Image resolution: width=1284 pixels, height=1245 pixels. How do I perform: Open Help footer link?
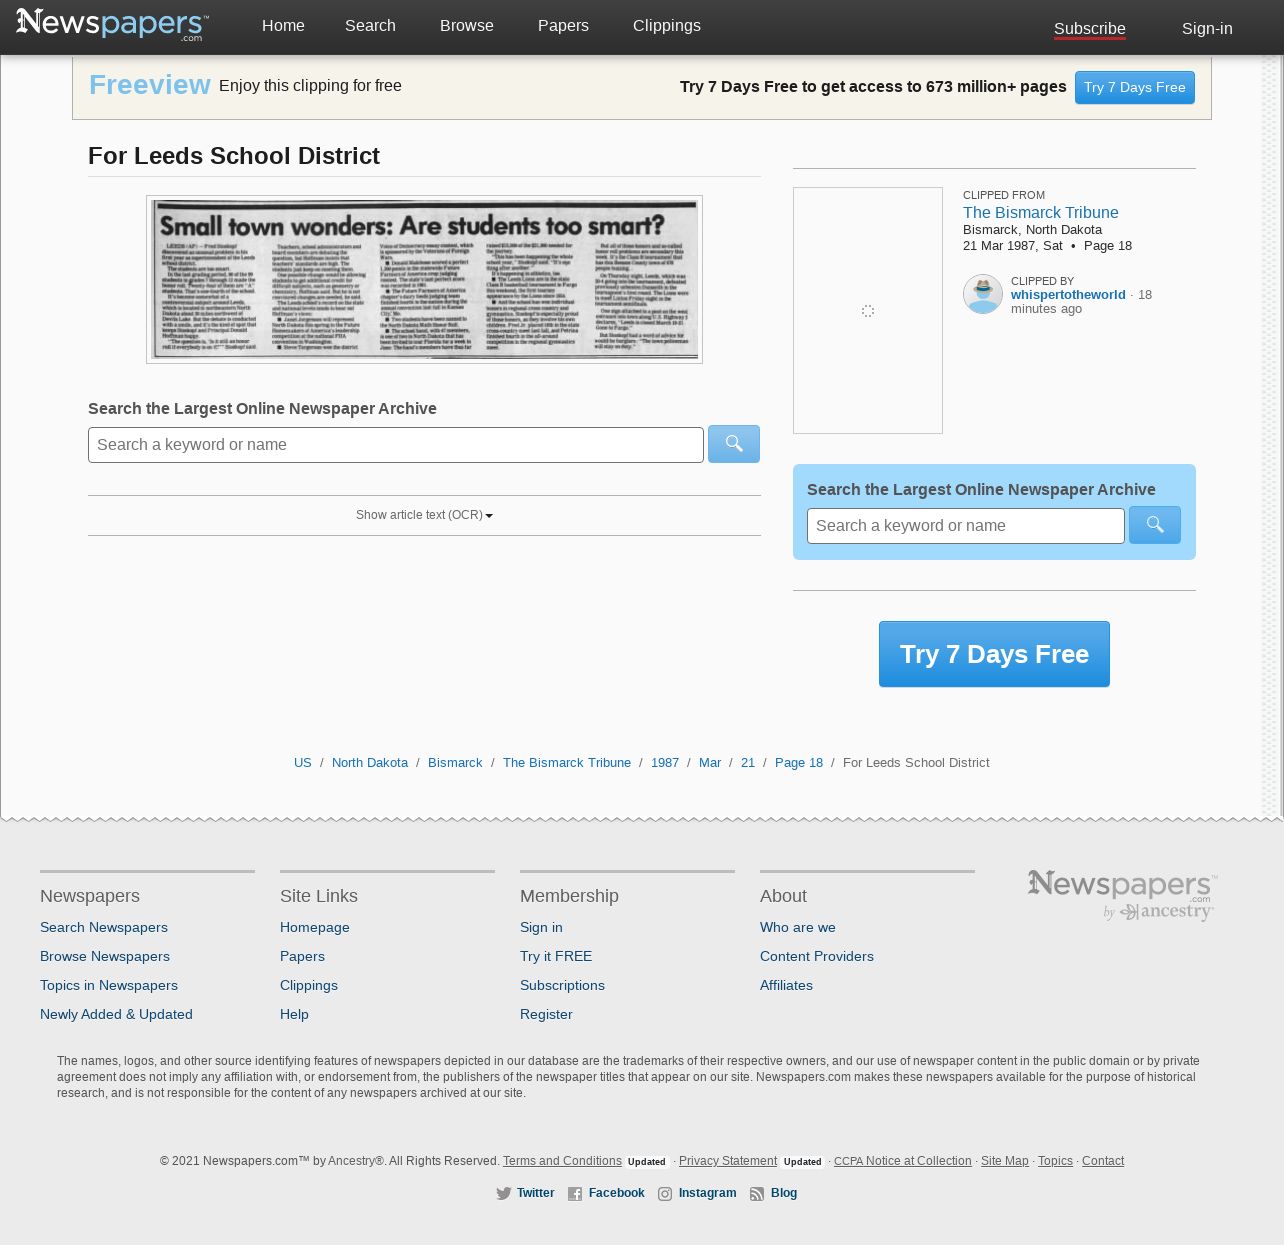[x=294, y=1015]
